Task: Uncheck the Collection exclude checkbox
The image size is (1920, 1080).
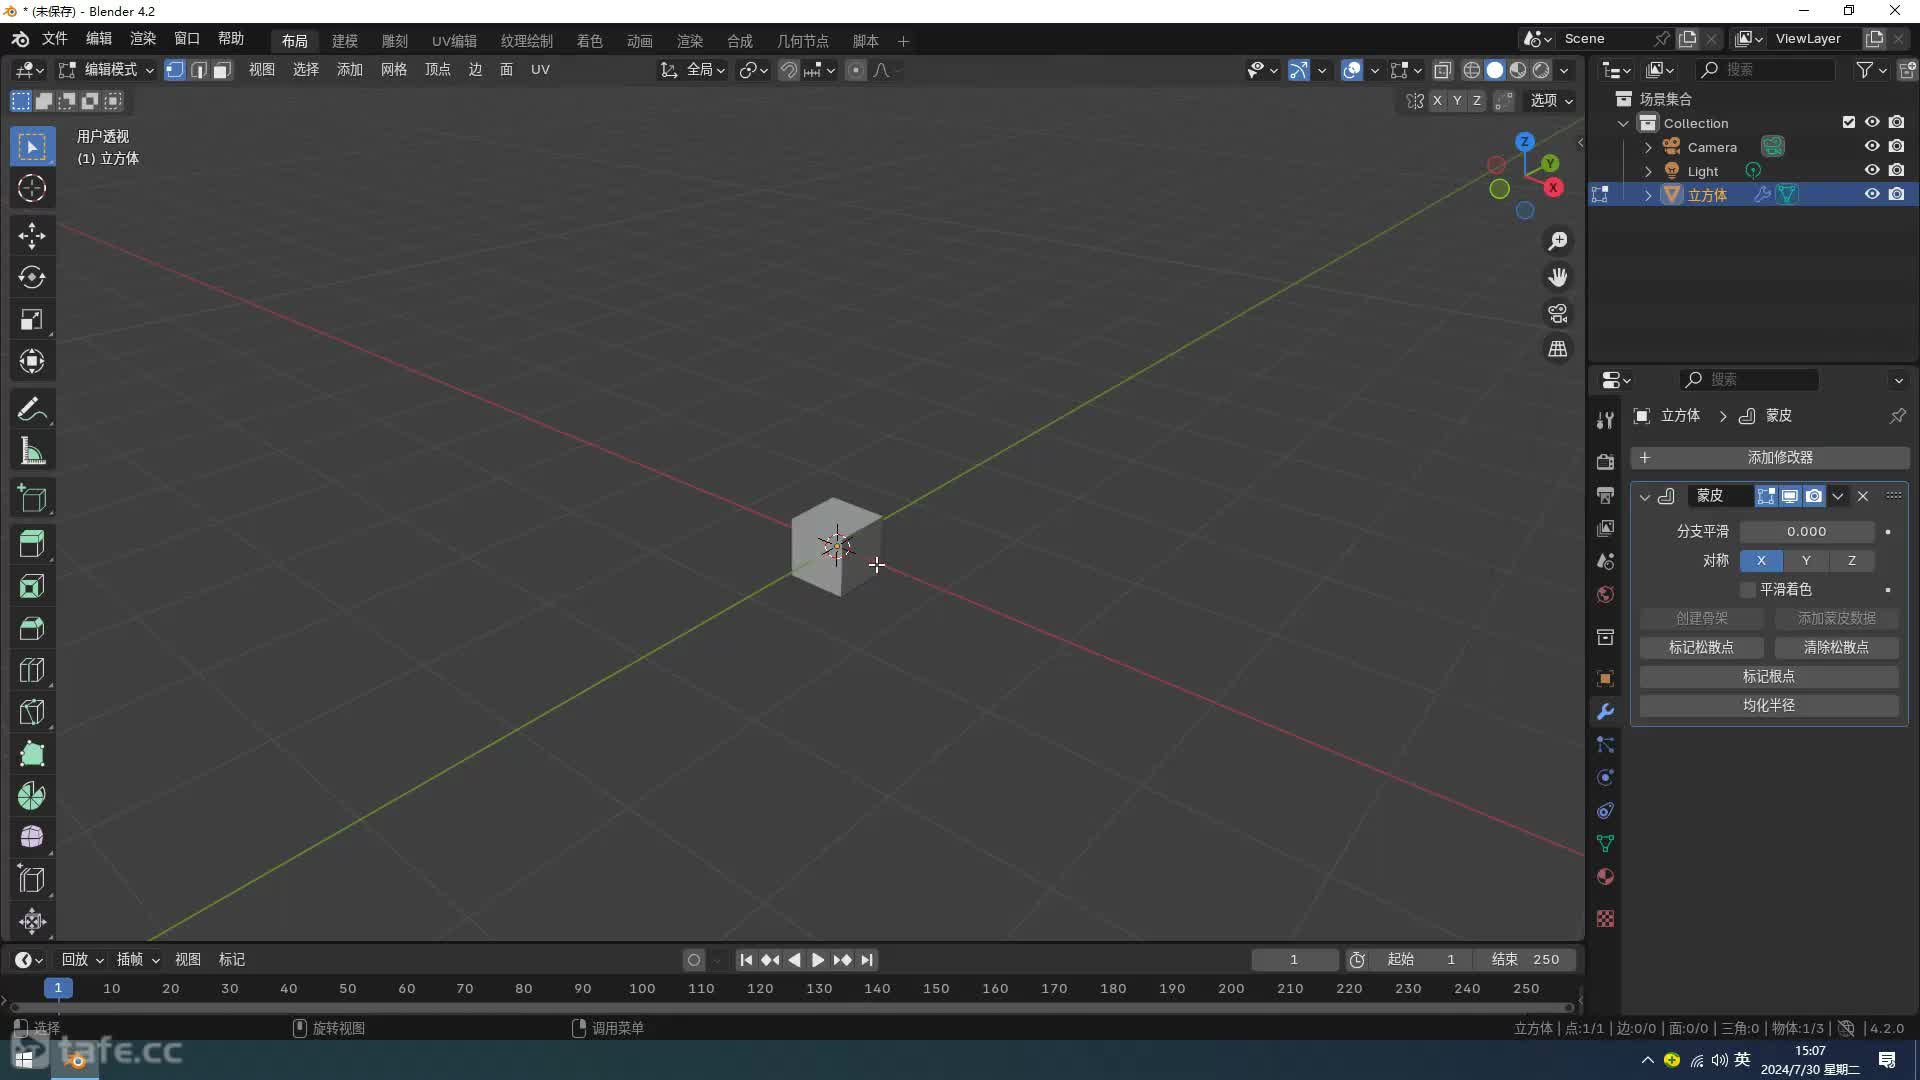Action: coord(1849,123)
